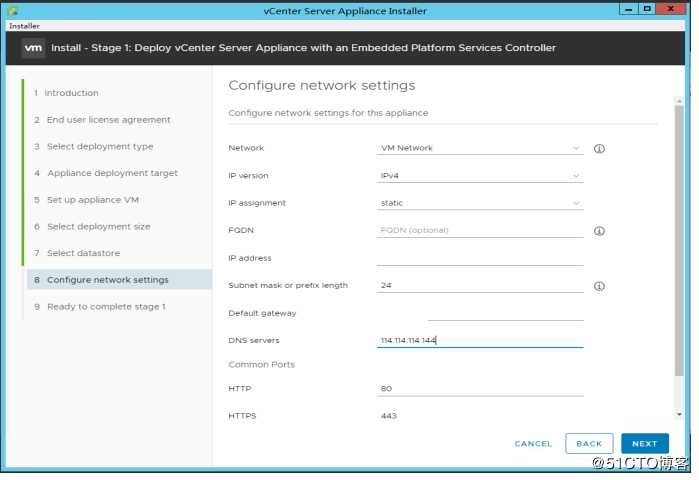Screen dimensions: 699x480
Task: Click the vertical scrollbar thumb
Action: pos(678,241)
